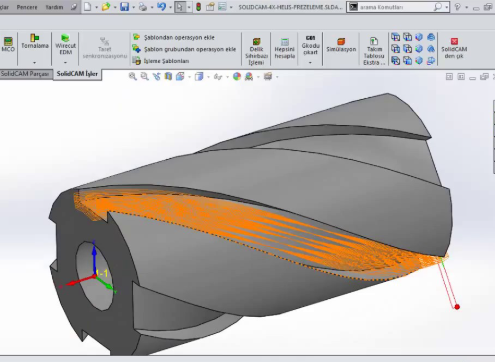Click the Help question mark icon
The width and height of the screenshot is (495, 362).
coord(458,7)
